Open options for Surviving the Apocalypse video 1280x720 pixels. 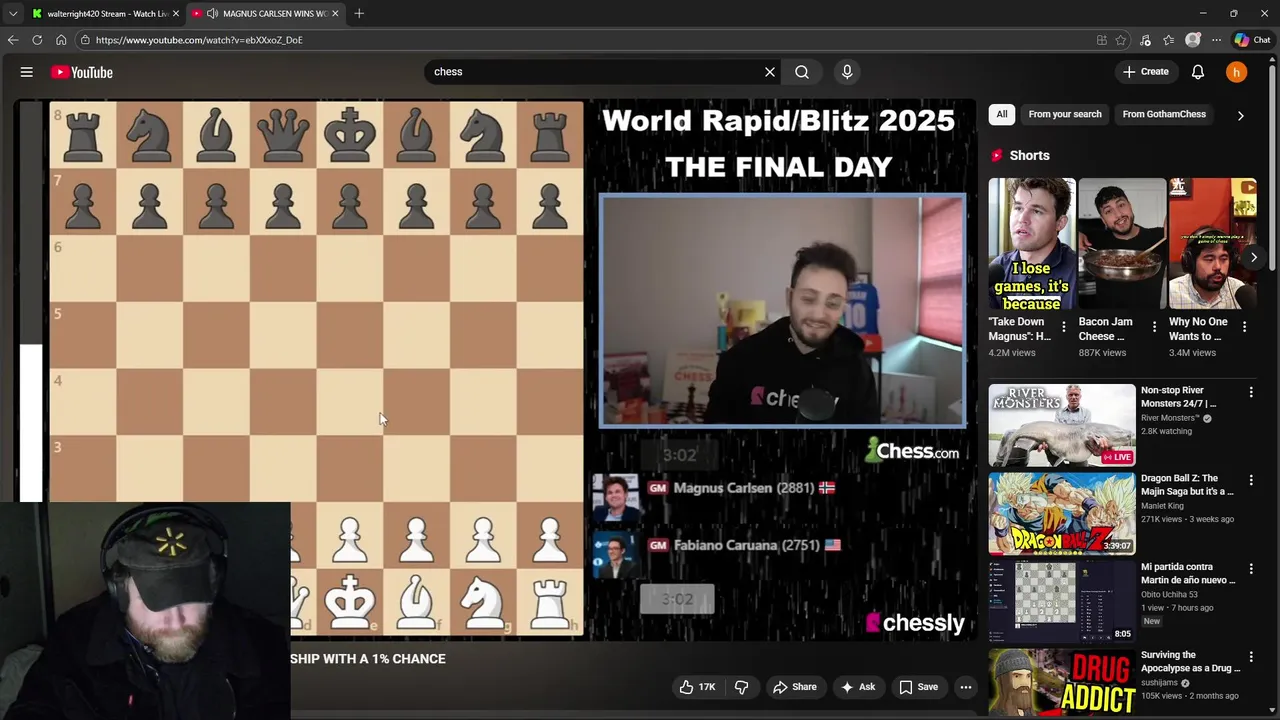[1251, 656]
